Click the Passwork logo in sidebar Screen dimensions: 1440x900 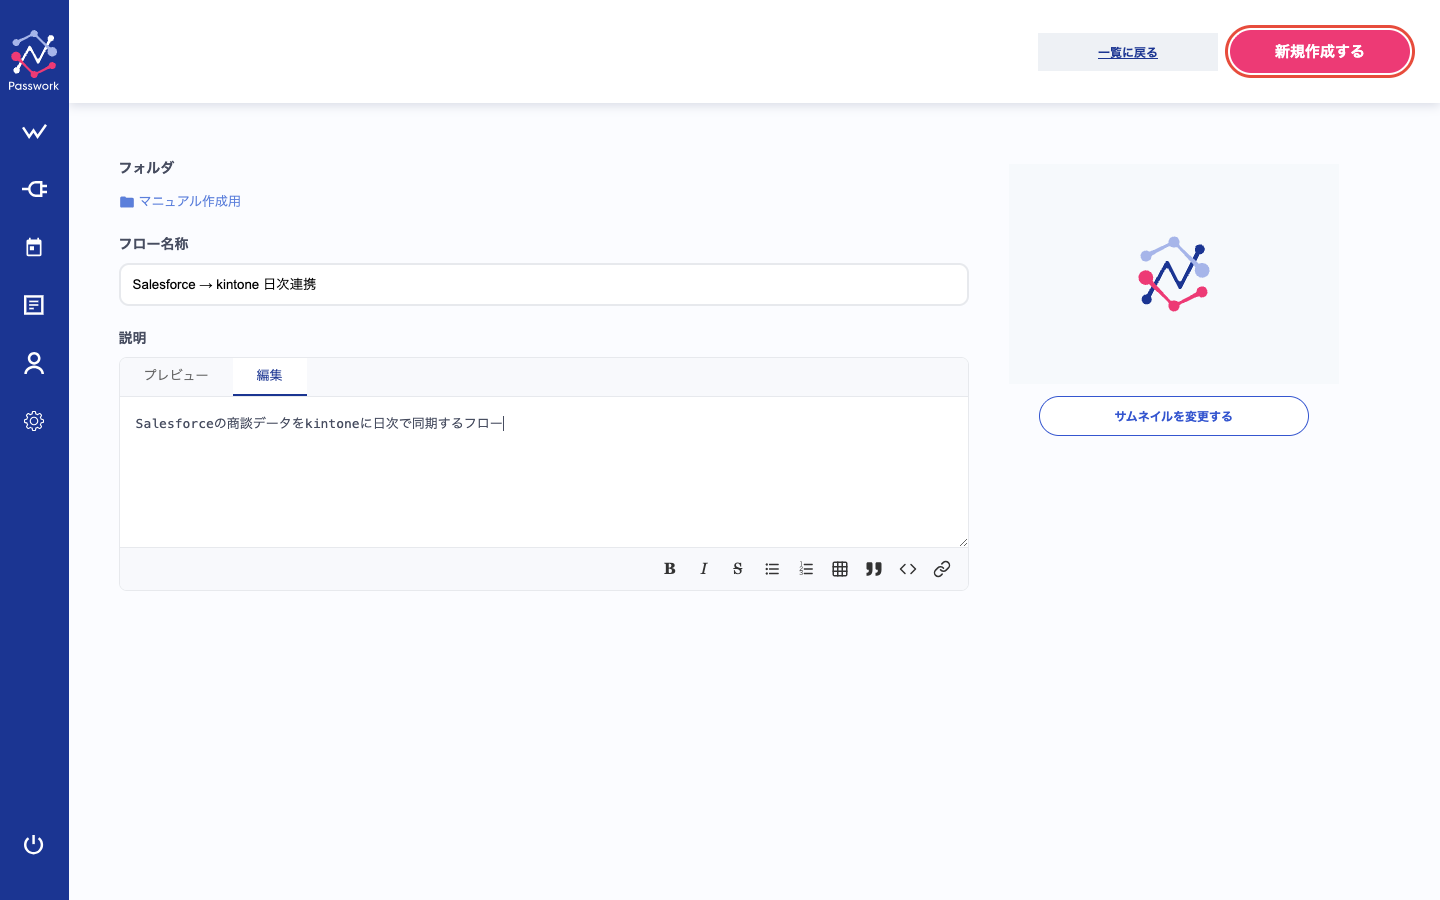point(34,60)
